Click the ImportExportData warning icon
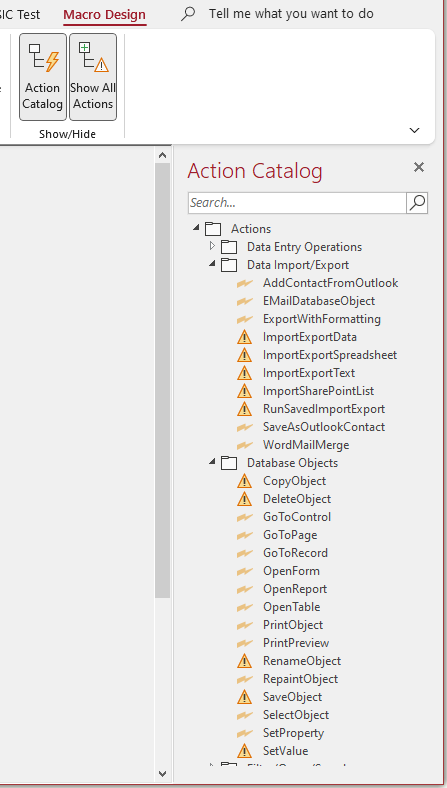 (244, 337)
